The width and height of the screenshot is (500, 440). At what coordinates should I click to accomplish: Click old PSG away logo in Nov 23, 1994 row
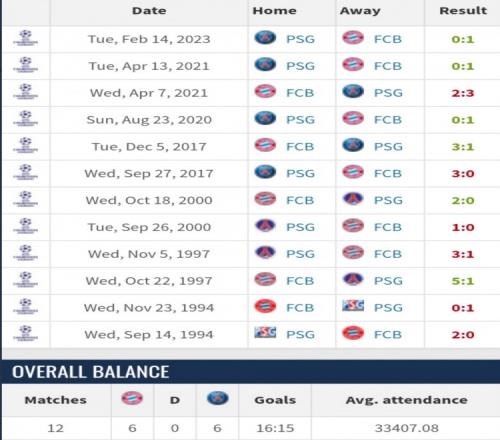pos(353,306)
